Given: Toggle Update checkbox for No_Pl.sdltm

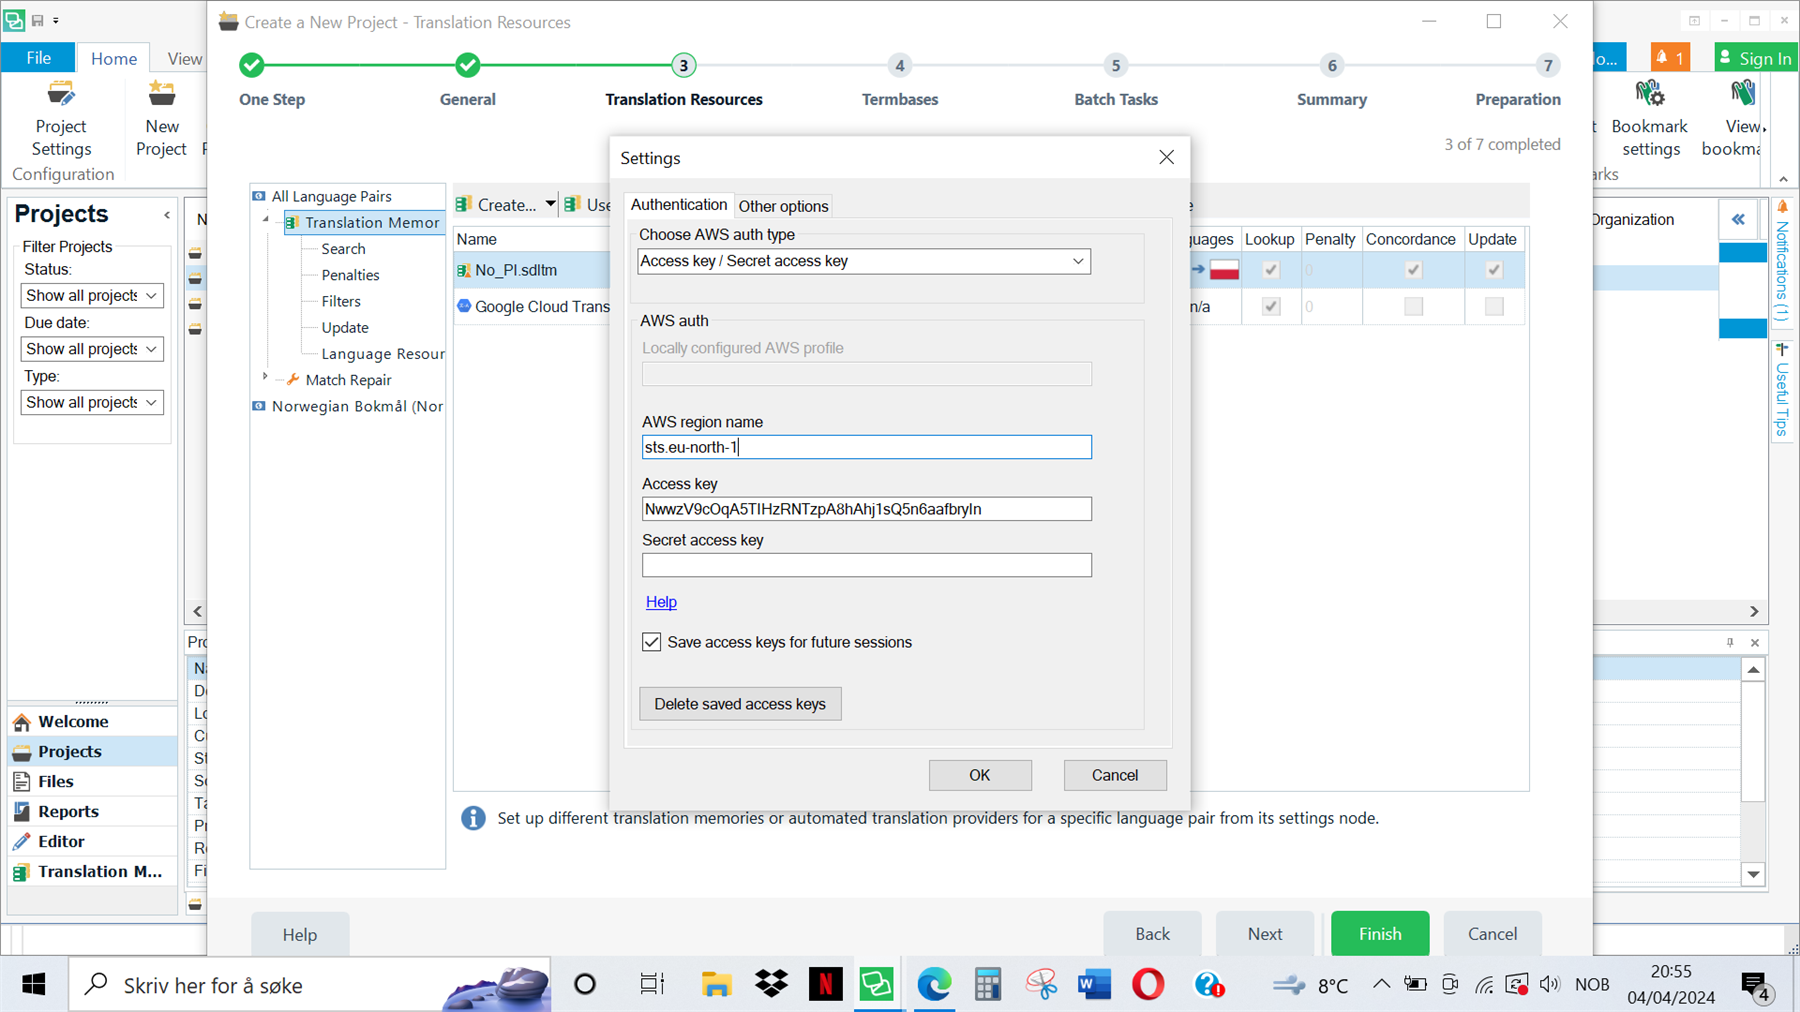Looking at the screenshot, I should (x=1494, y=270).
